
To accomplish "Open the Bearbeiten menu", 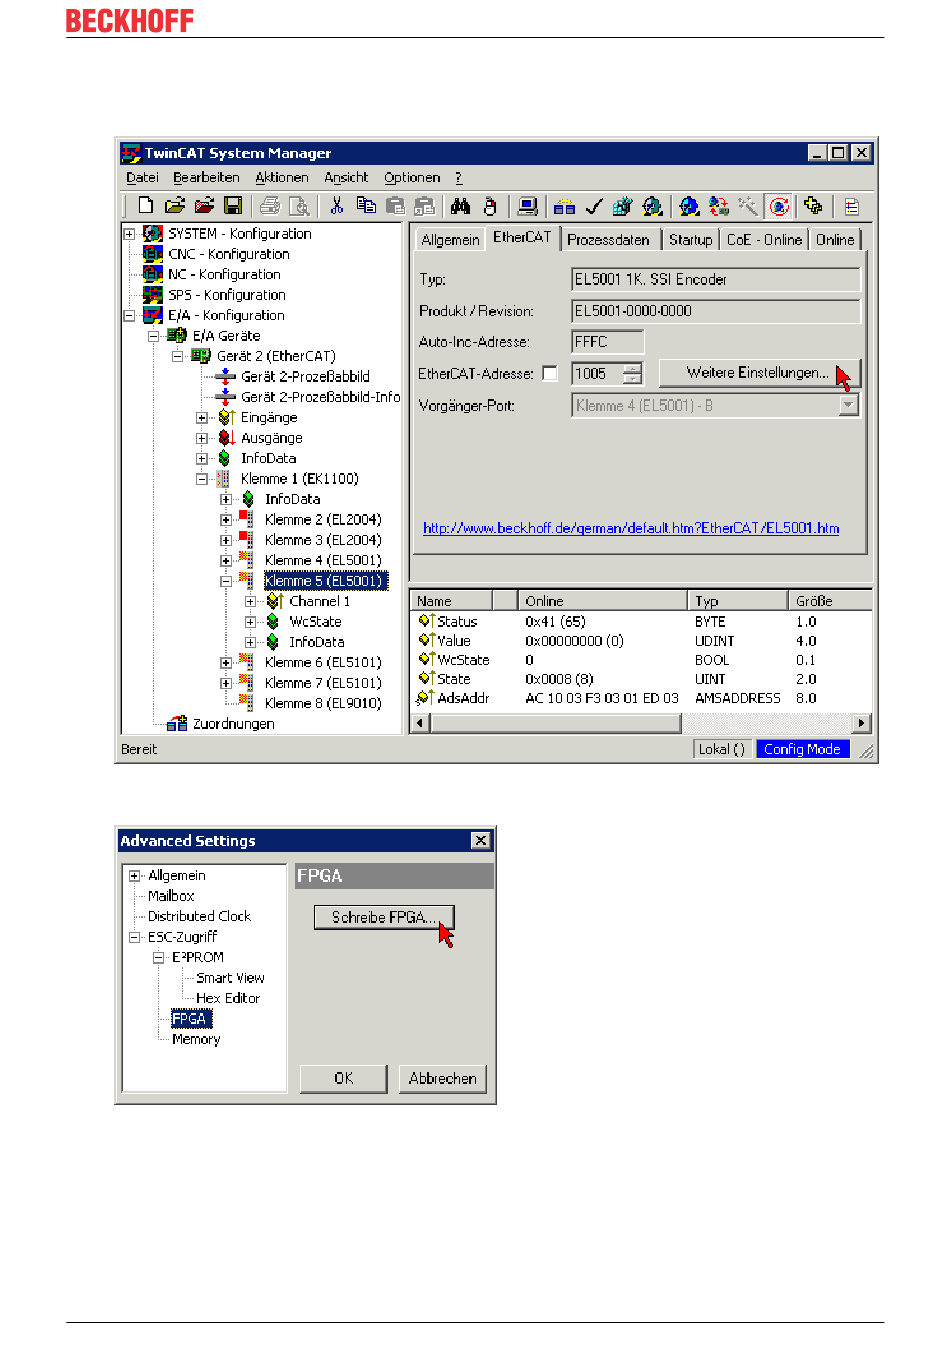I will point(206,177).
